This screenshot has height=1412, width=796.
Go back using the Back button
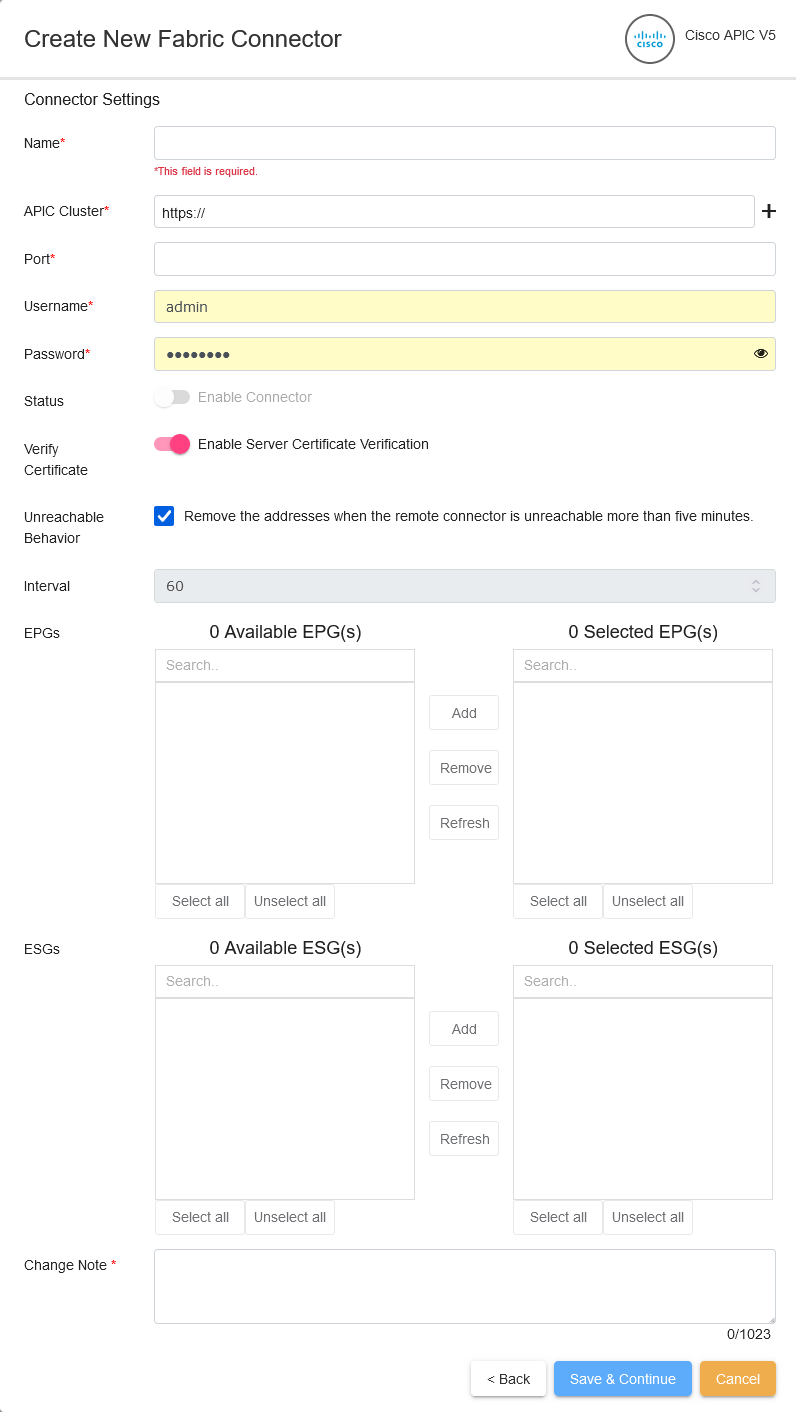508,1378
